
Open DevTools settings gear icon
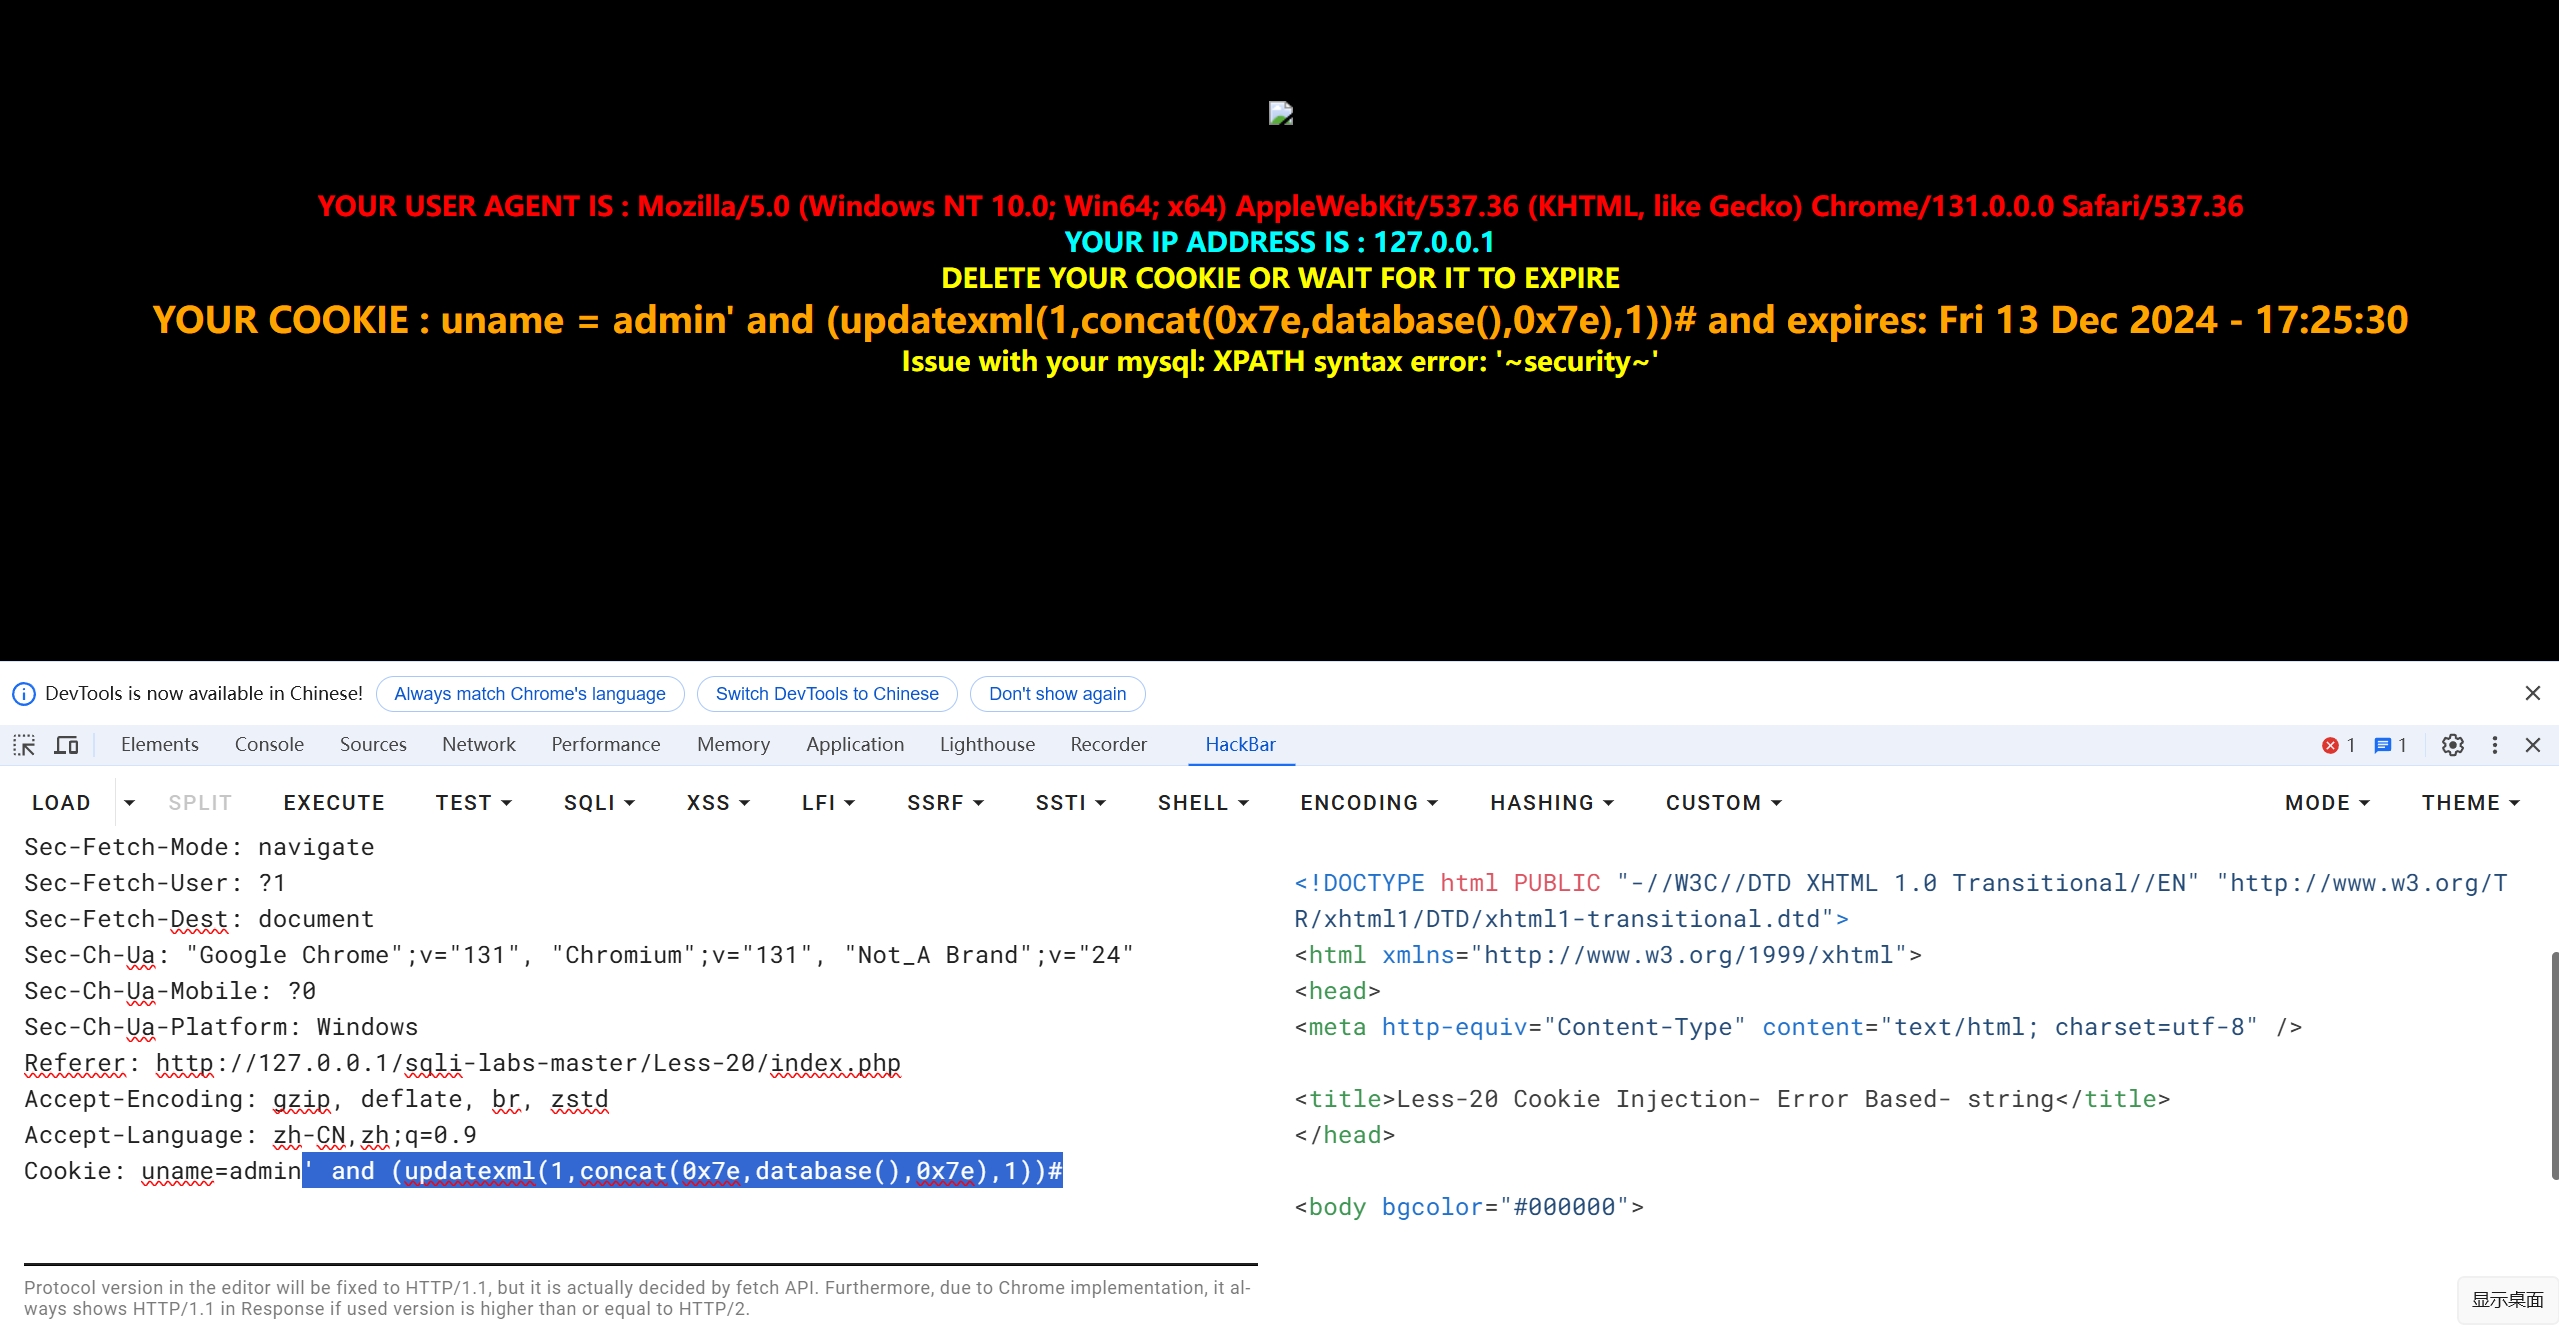[x=2452, y=745]
